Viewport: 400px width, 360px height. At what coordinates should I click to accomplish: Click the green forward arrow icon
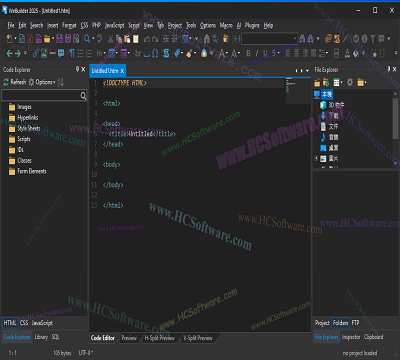click(x=18, y=53)
